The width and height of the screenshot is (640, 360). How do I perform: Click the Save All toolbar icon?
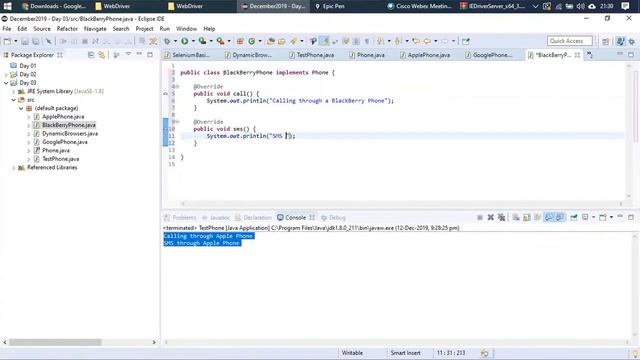click(x=36, y=41)
